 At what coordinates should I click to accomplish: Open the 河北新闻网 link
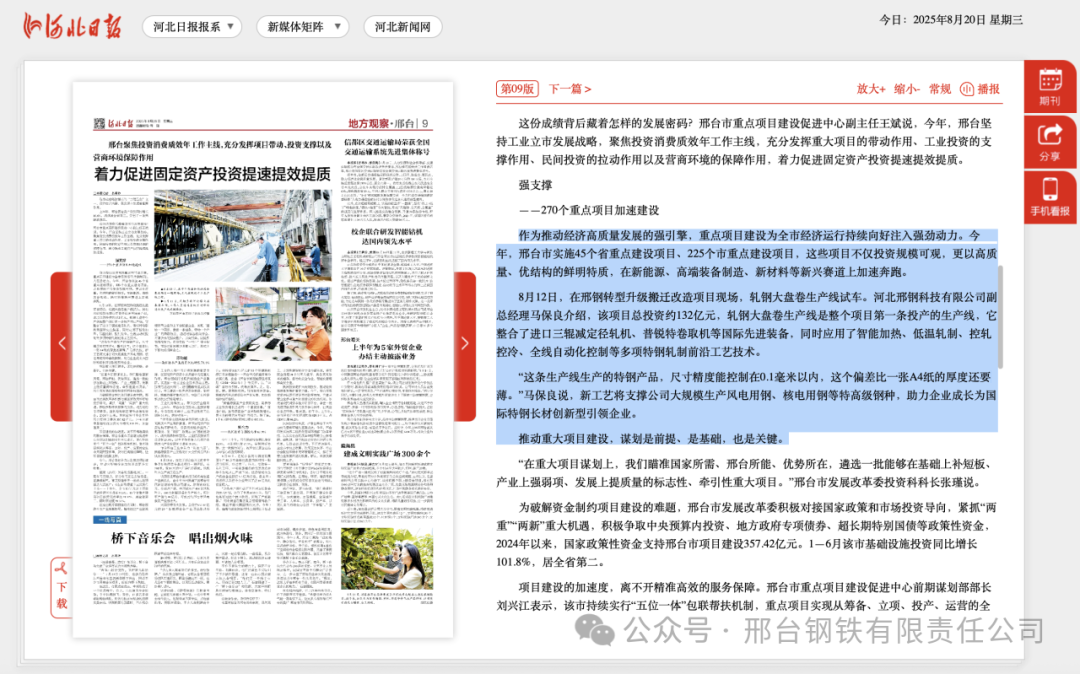coord(403,27)
